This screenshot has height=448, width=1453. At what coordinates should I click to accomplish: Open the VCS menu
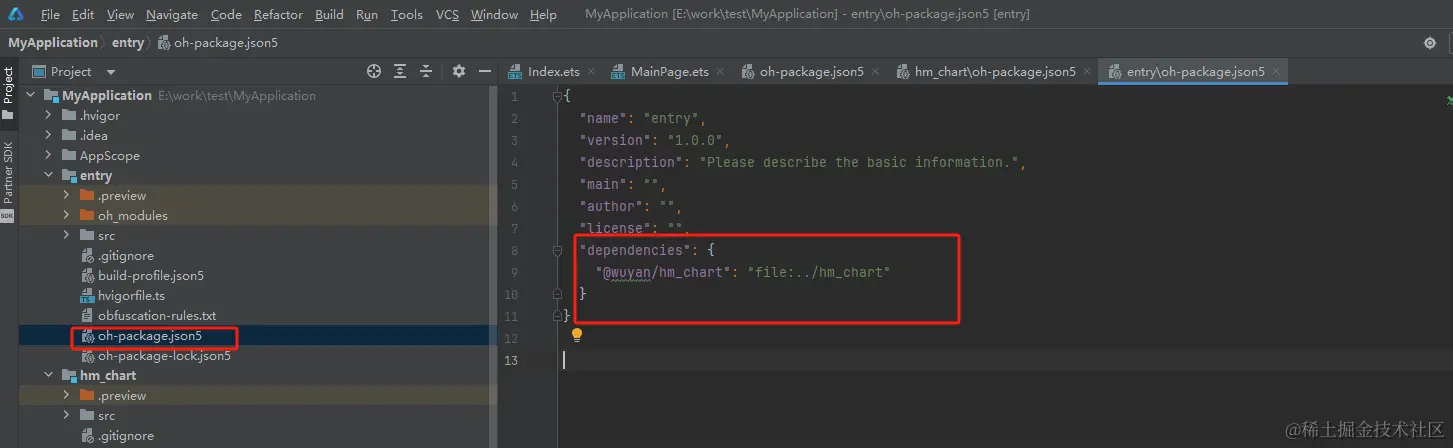[447, 15]
